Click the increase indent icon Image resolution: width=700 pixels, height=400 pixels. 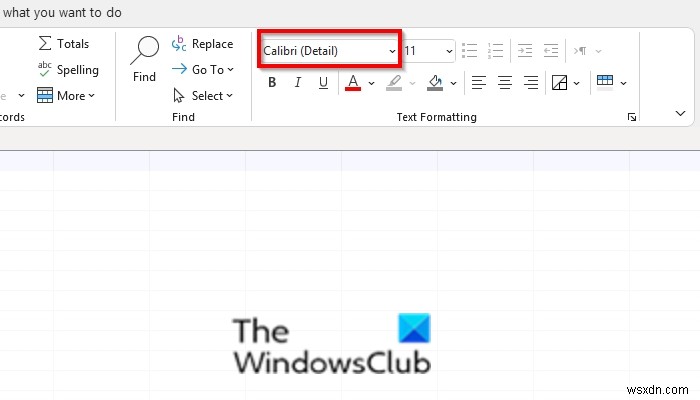coord(525,51)
